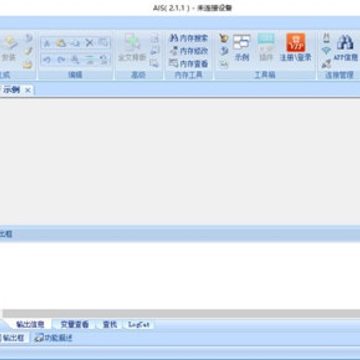Image resolution: width=360 pixels, height=360 pixels.
Task: Click the cut scissors icon in 编辑 group
Action: [x=47, y=43]
